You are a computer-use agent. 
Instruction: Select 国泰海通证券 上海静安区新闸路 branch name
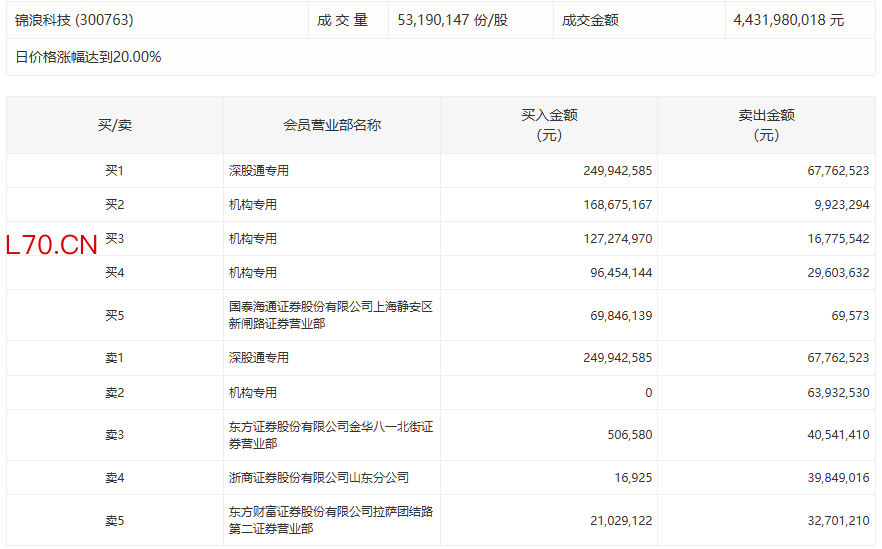(x=330, y=315)
